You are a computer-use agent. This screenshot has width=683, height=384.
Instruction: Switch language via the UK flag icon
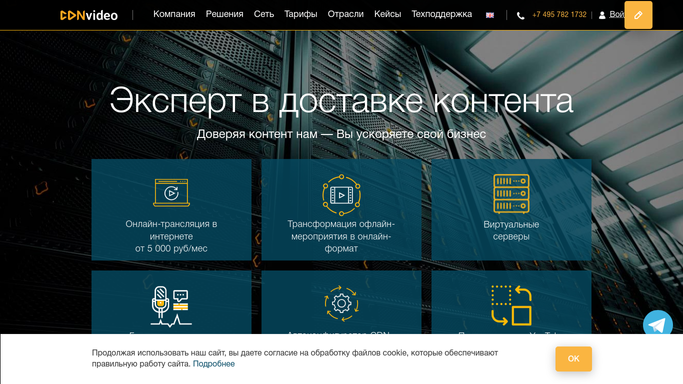tap(490, 15)
